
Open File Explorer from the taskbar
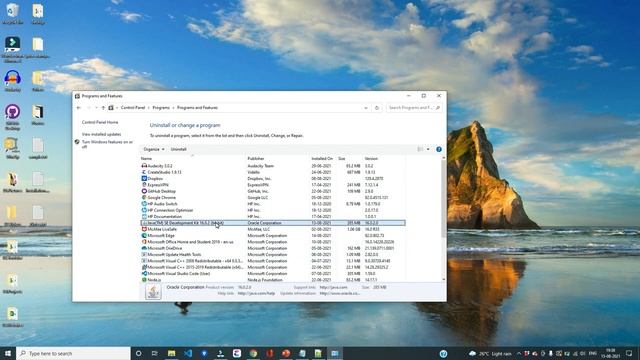(171, 353)
